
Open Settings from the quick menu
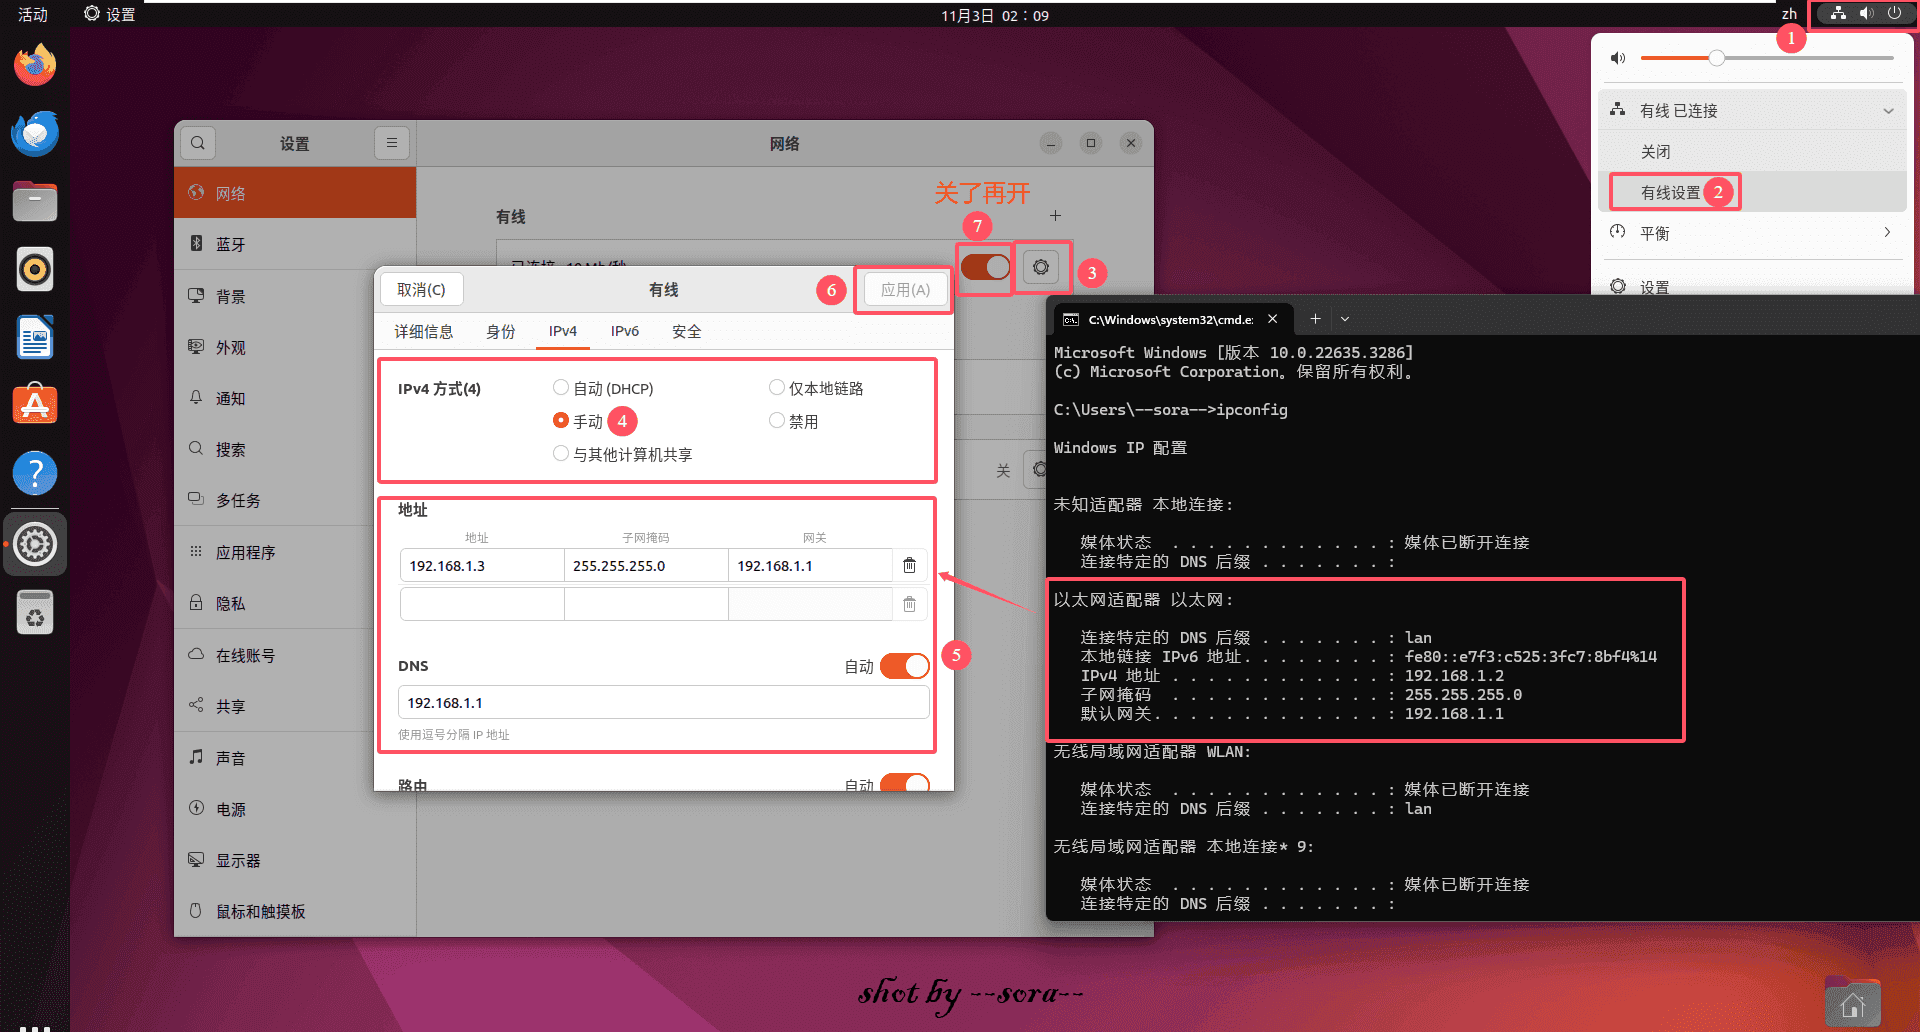[1752, 286]
